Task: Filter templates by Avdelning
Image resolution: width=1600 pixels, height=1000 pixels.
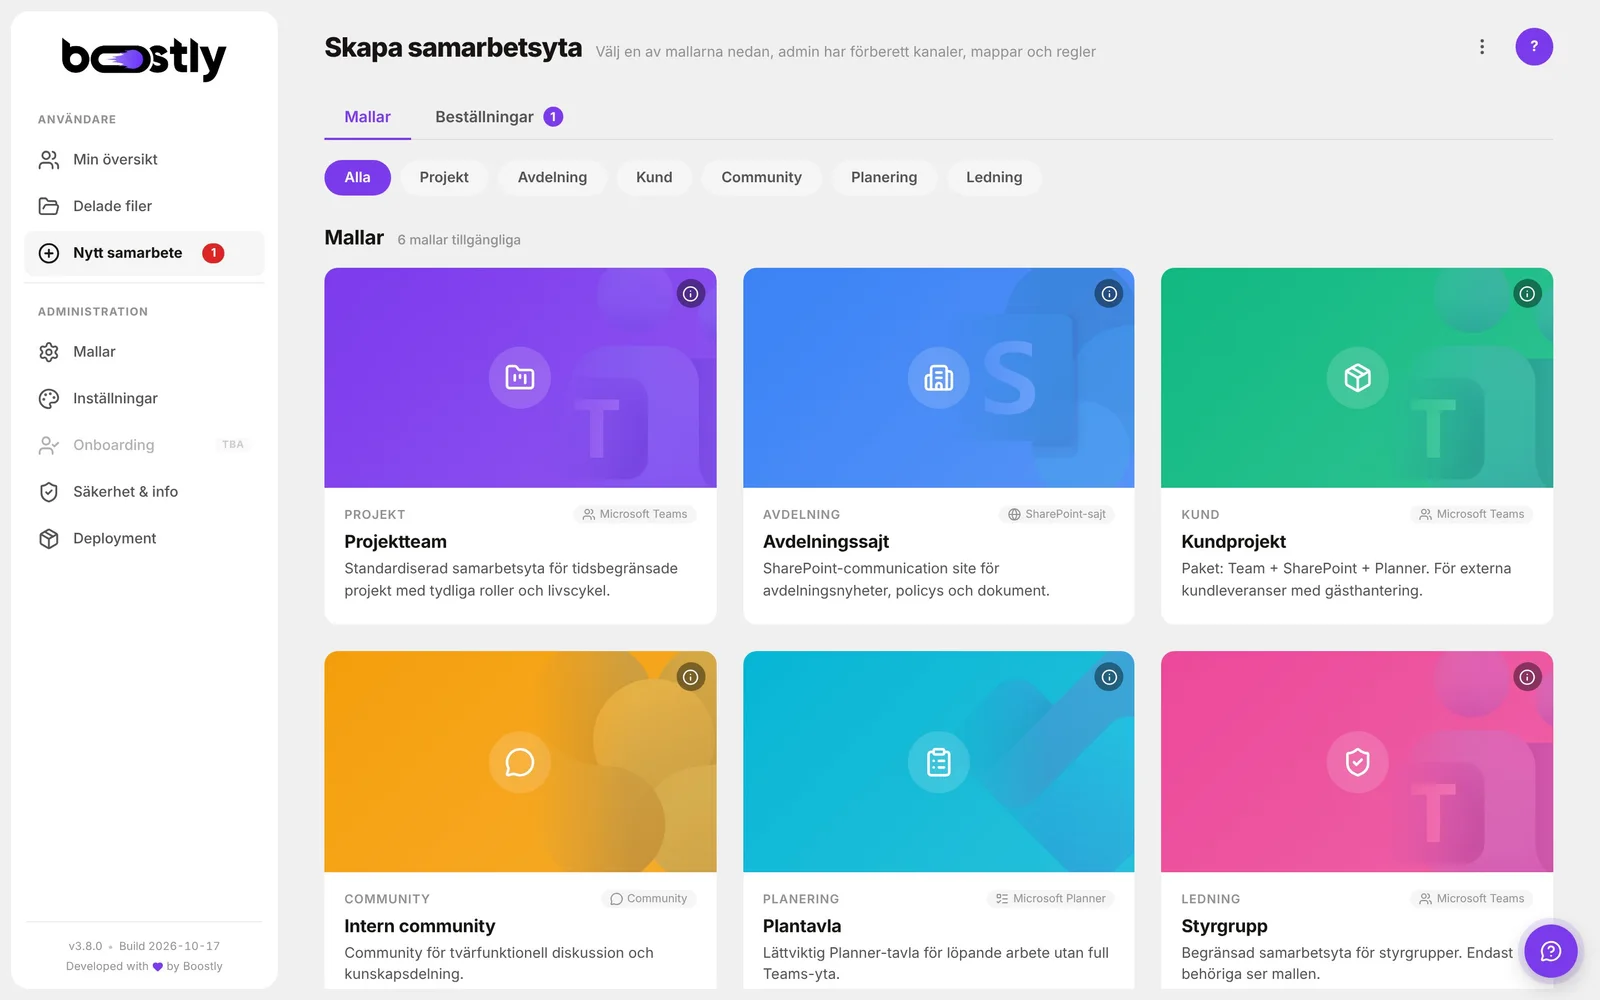Action: pos(552,177)
